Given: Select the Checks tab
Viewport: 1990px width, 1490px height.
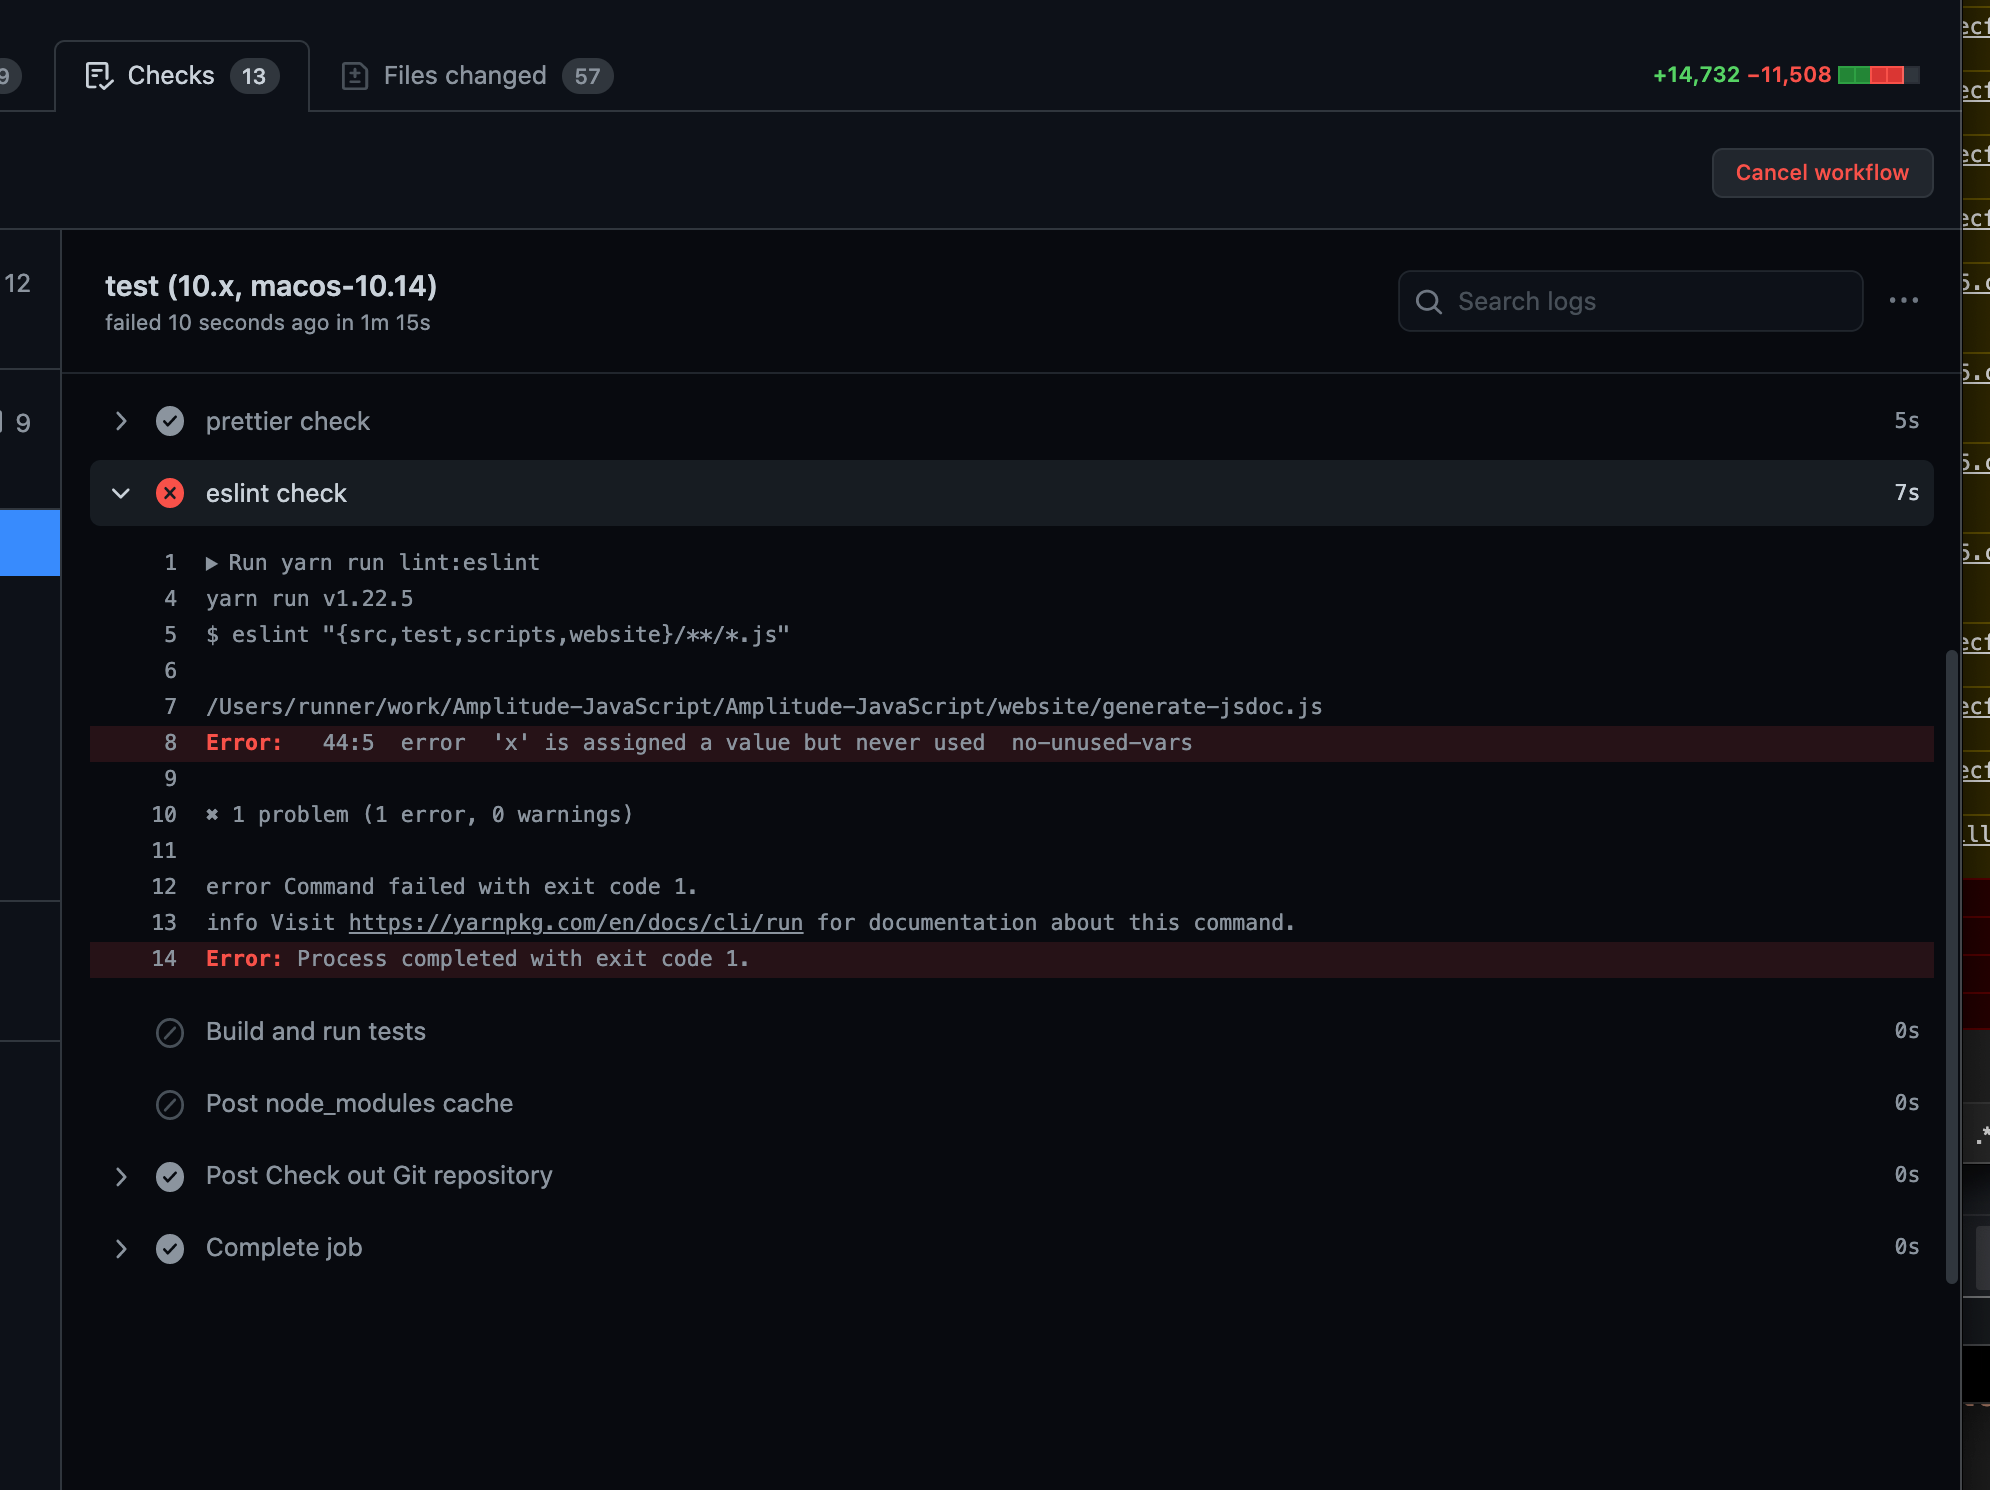Looking at the screenshot, I should (171, 76).
